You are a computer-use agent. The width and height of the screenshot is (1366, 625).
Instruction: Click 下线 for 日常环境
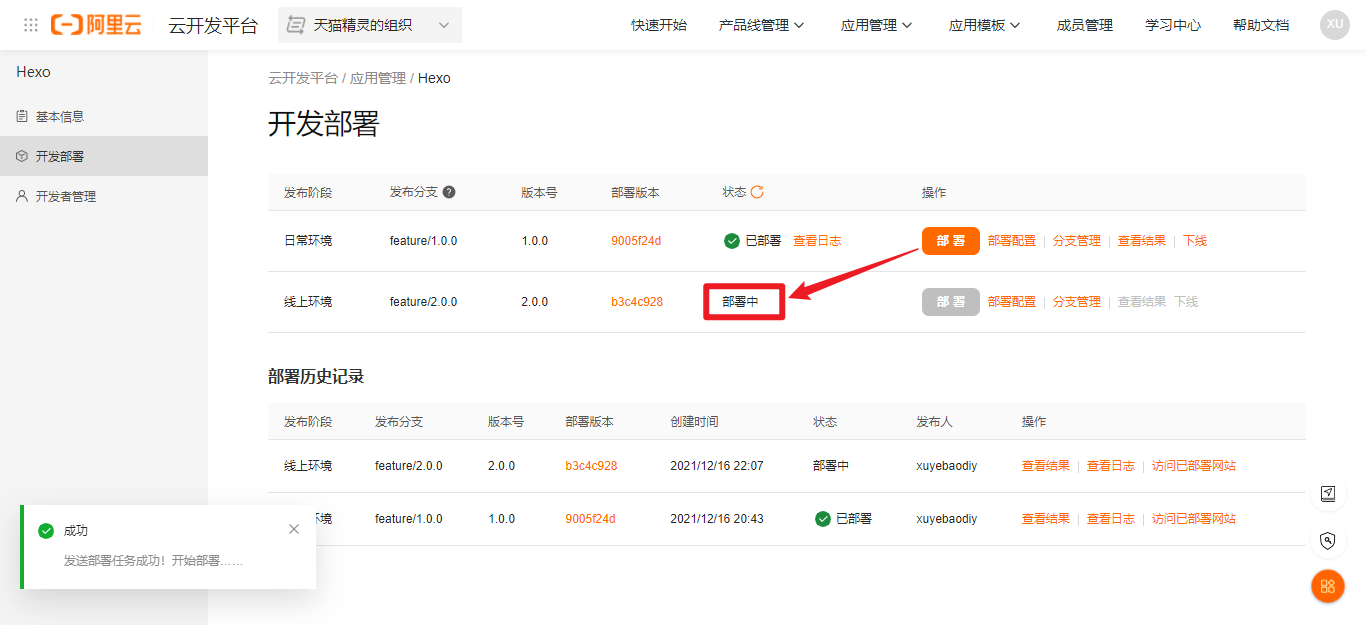click(1195, 241)
